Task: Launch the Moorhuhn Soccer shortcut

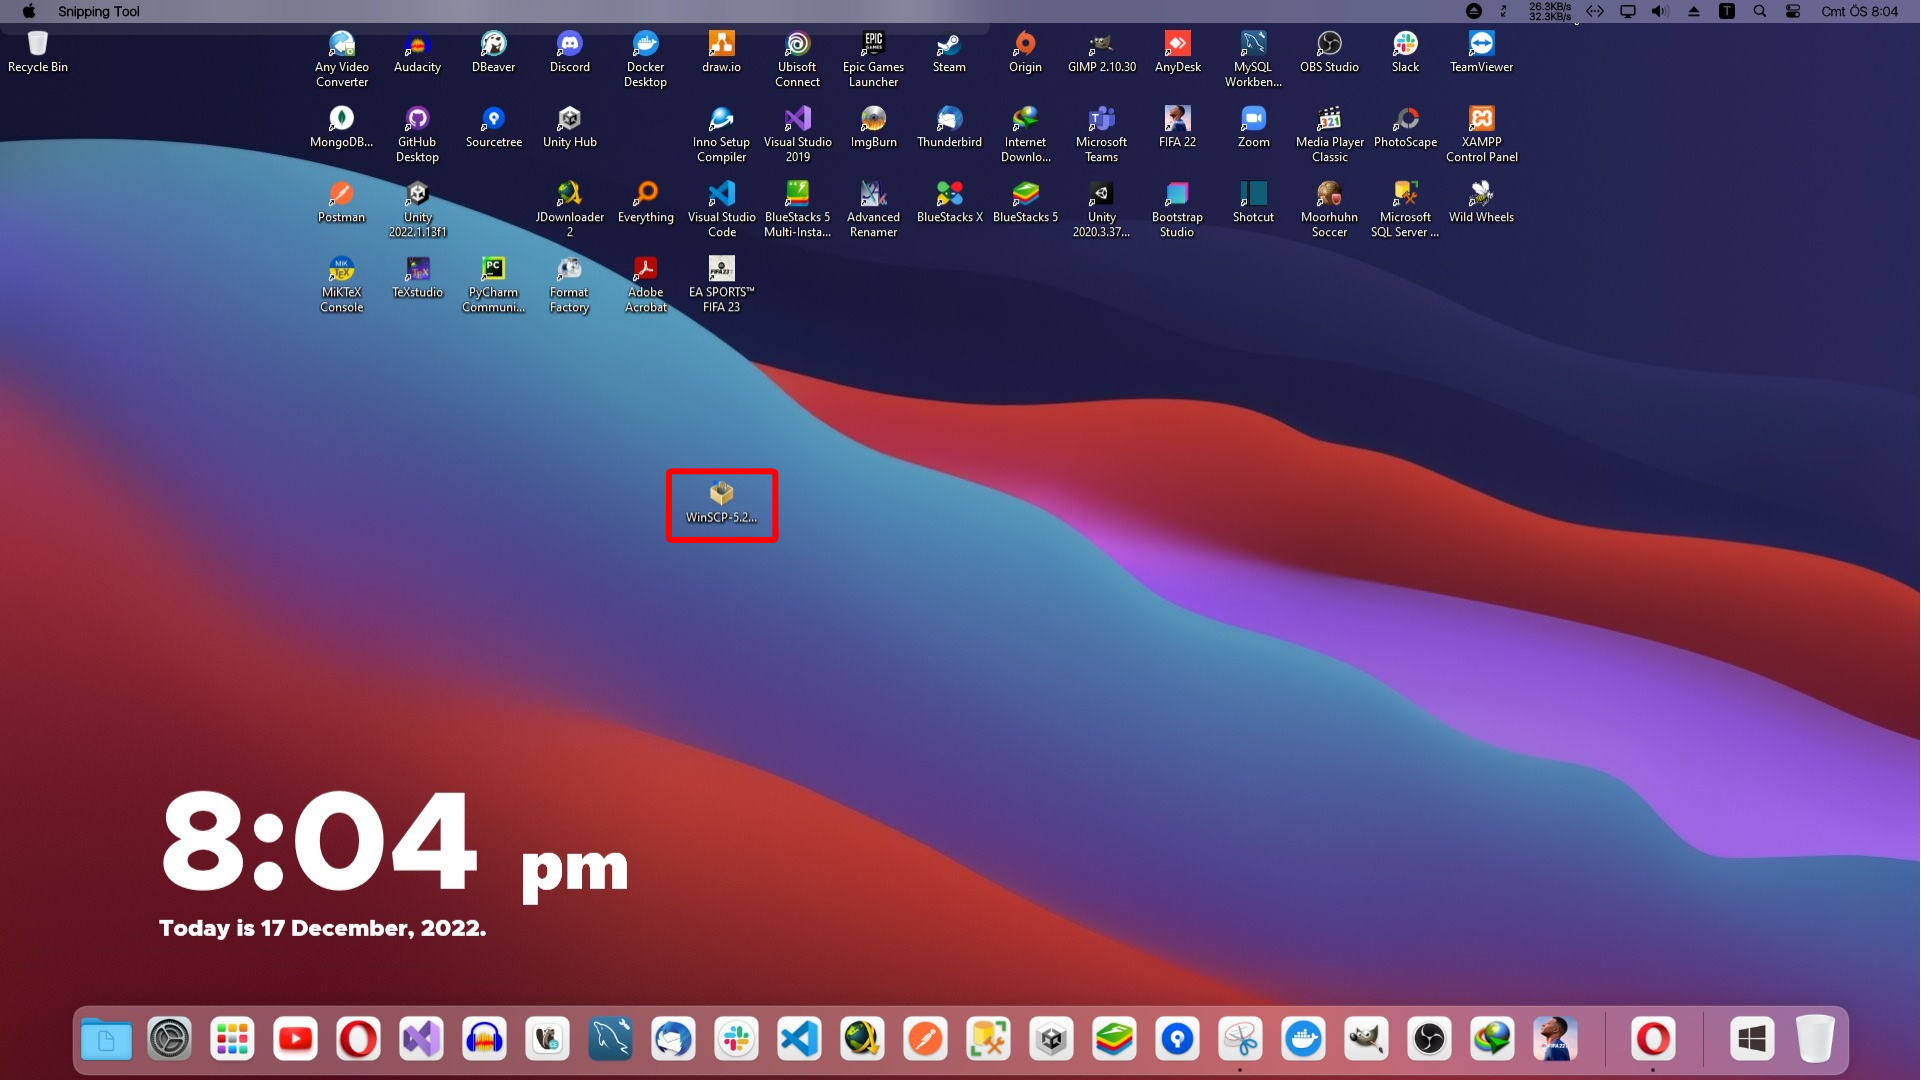Action: 1330,209
